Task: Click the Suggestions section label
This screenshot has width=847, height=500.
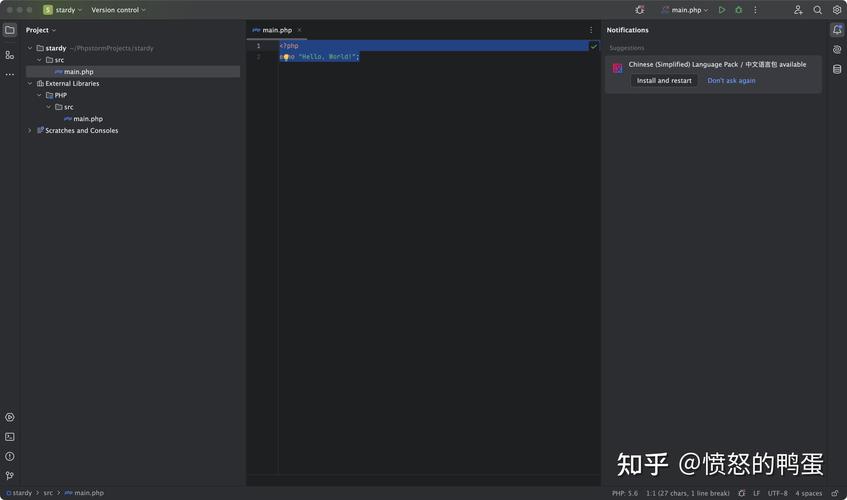Action: [627, 48]
